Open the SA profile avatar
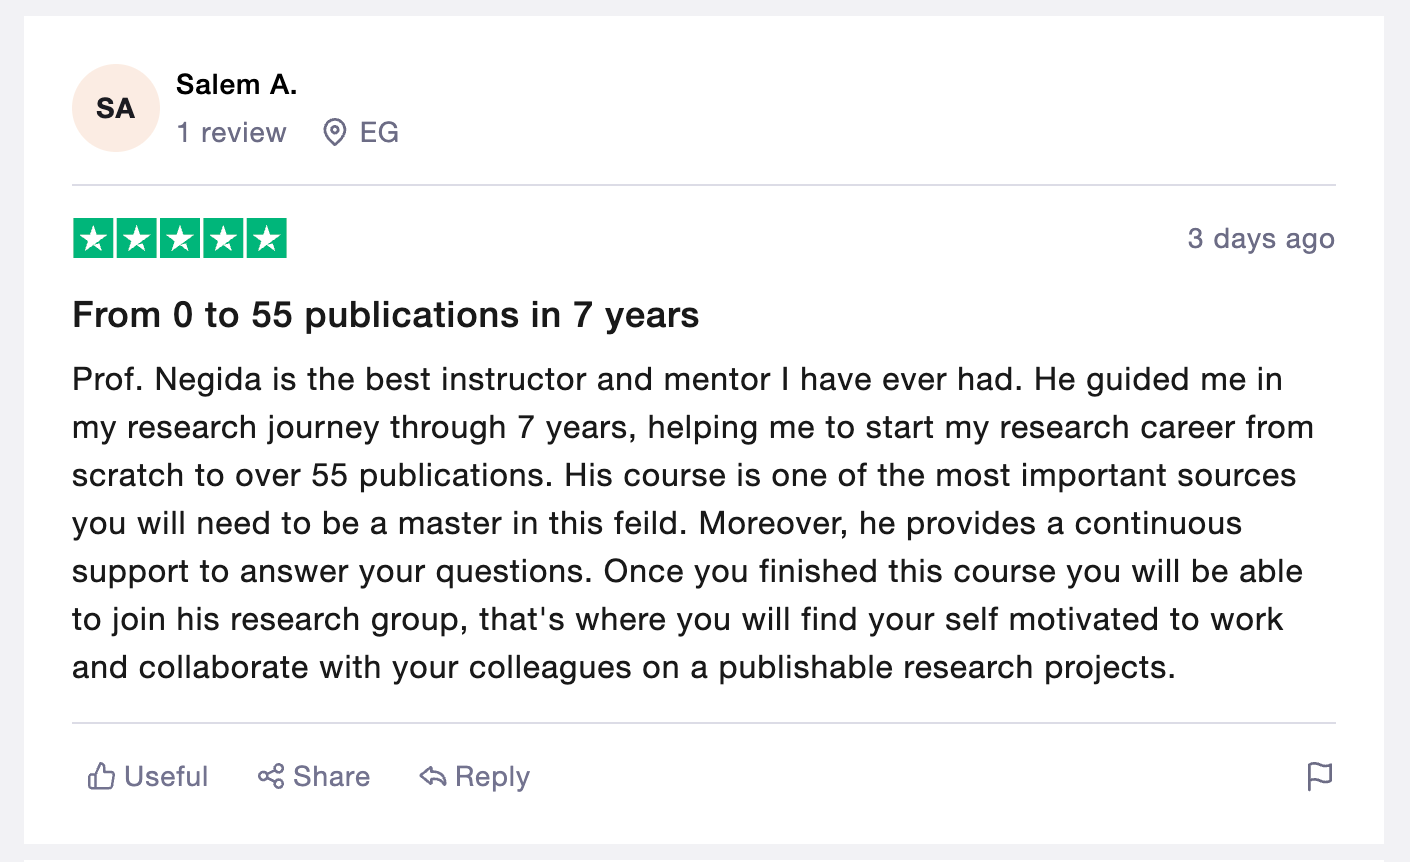 (115, 108)
